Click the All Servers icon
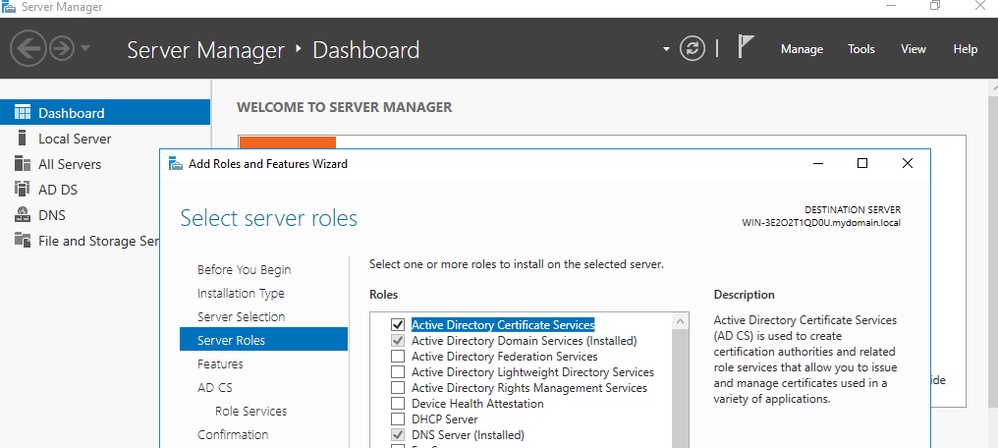This screenshot has height=448, width=998. pos(22,164)
